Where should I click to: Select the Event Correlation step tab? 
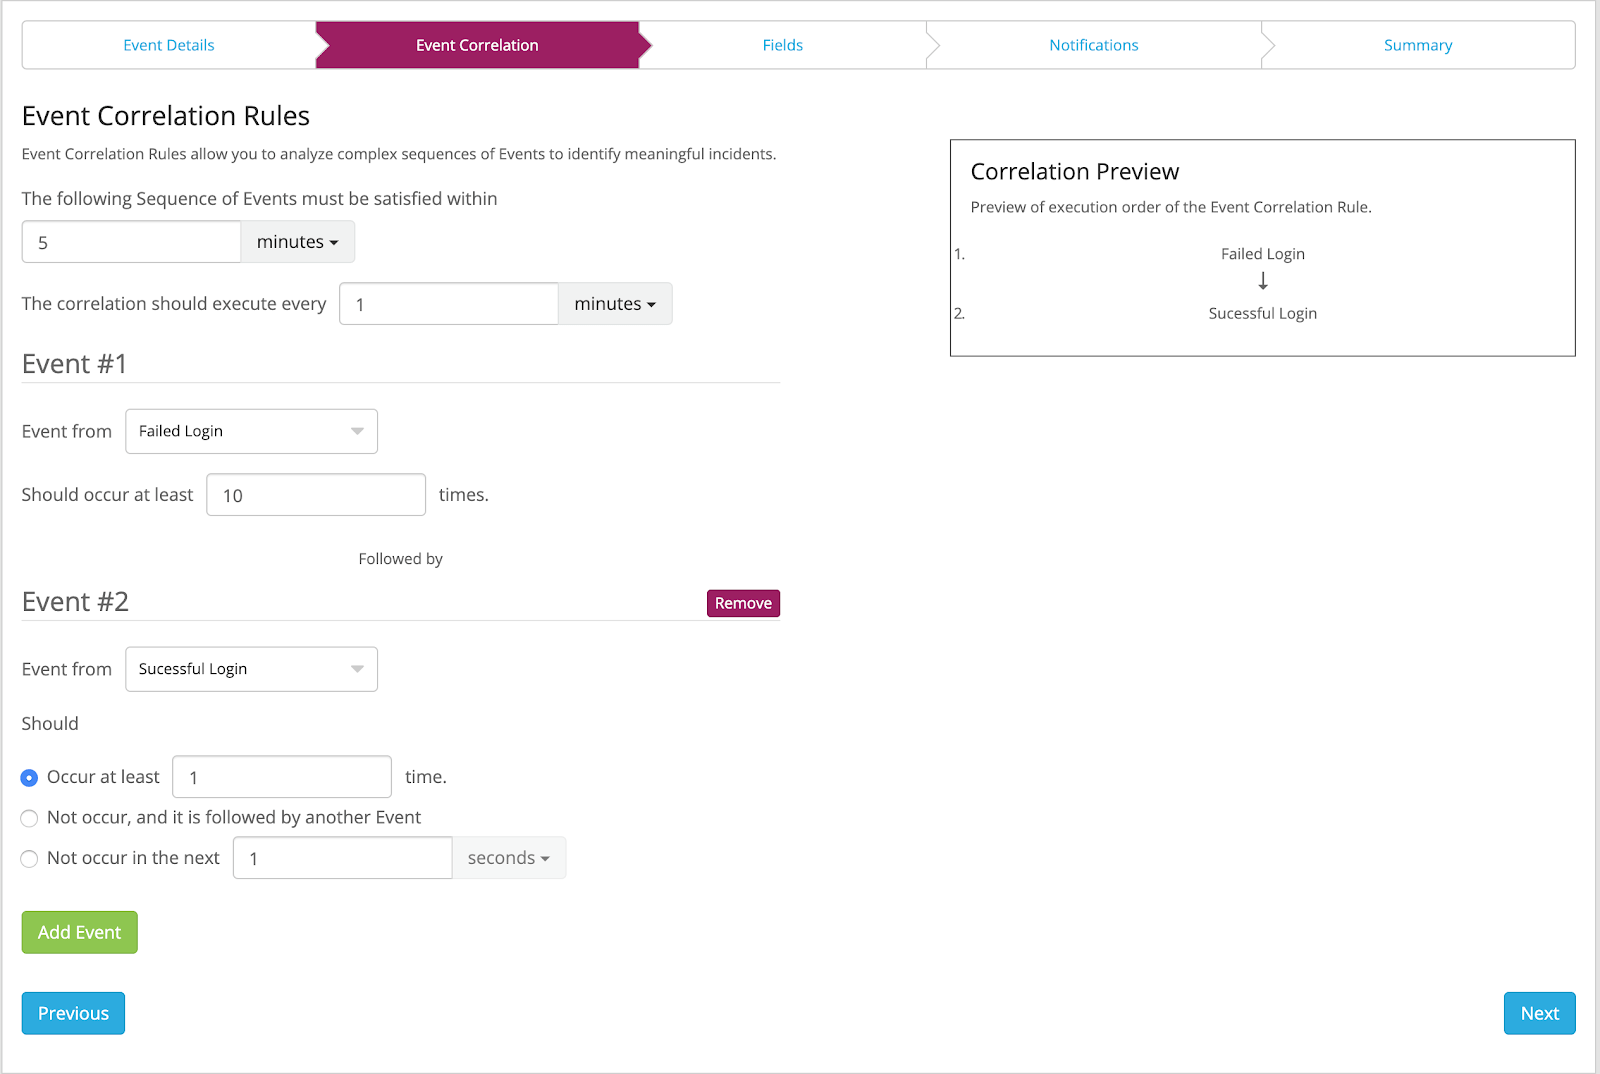coord(477,45)
